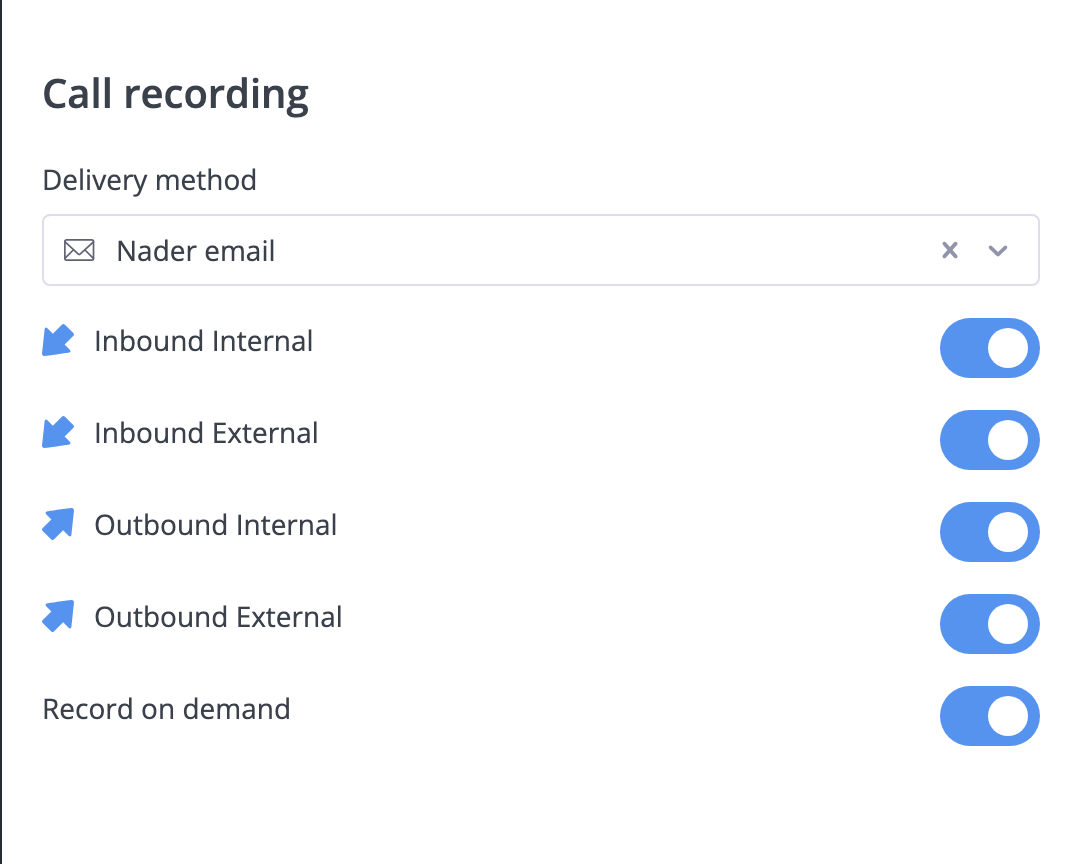Click the 'Outbound External' label
The image size is (1076, 864).
click(x=218, y=617)
